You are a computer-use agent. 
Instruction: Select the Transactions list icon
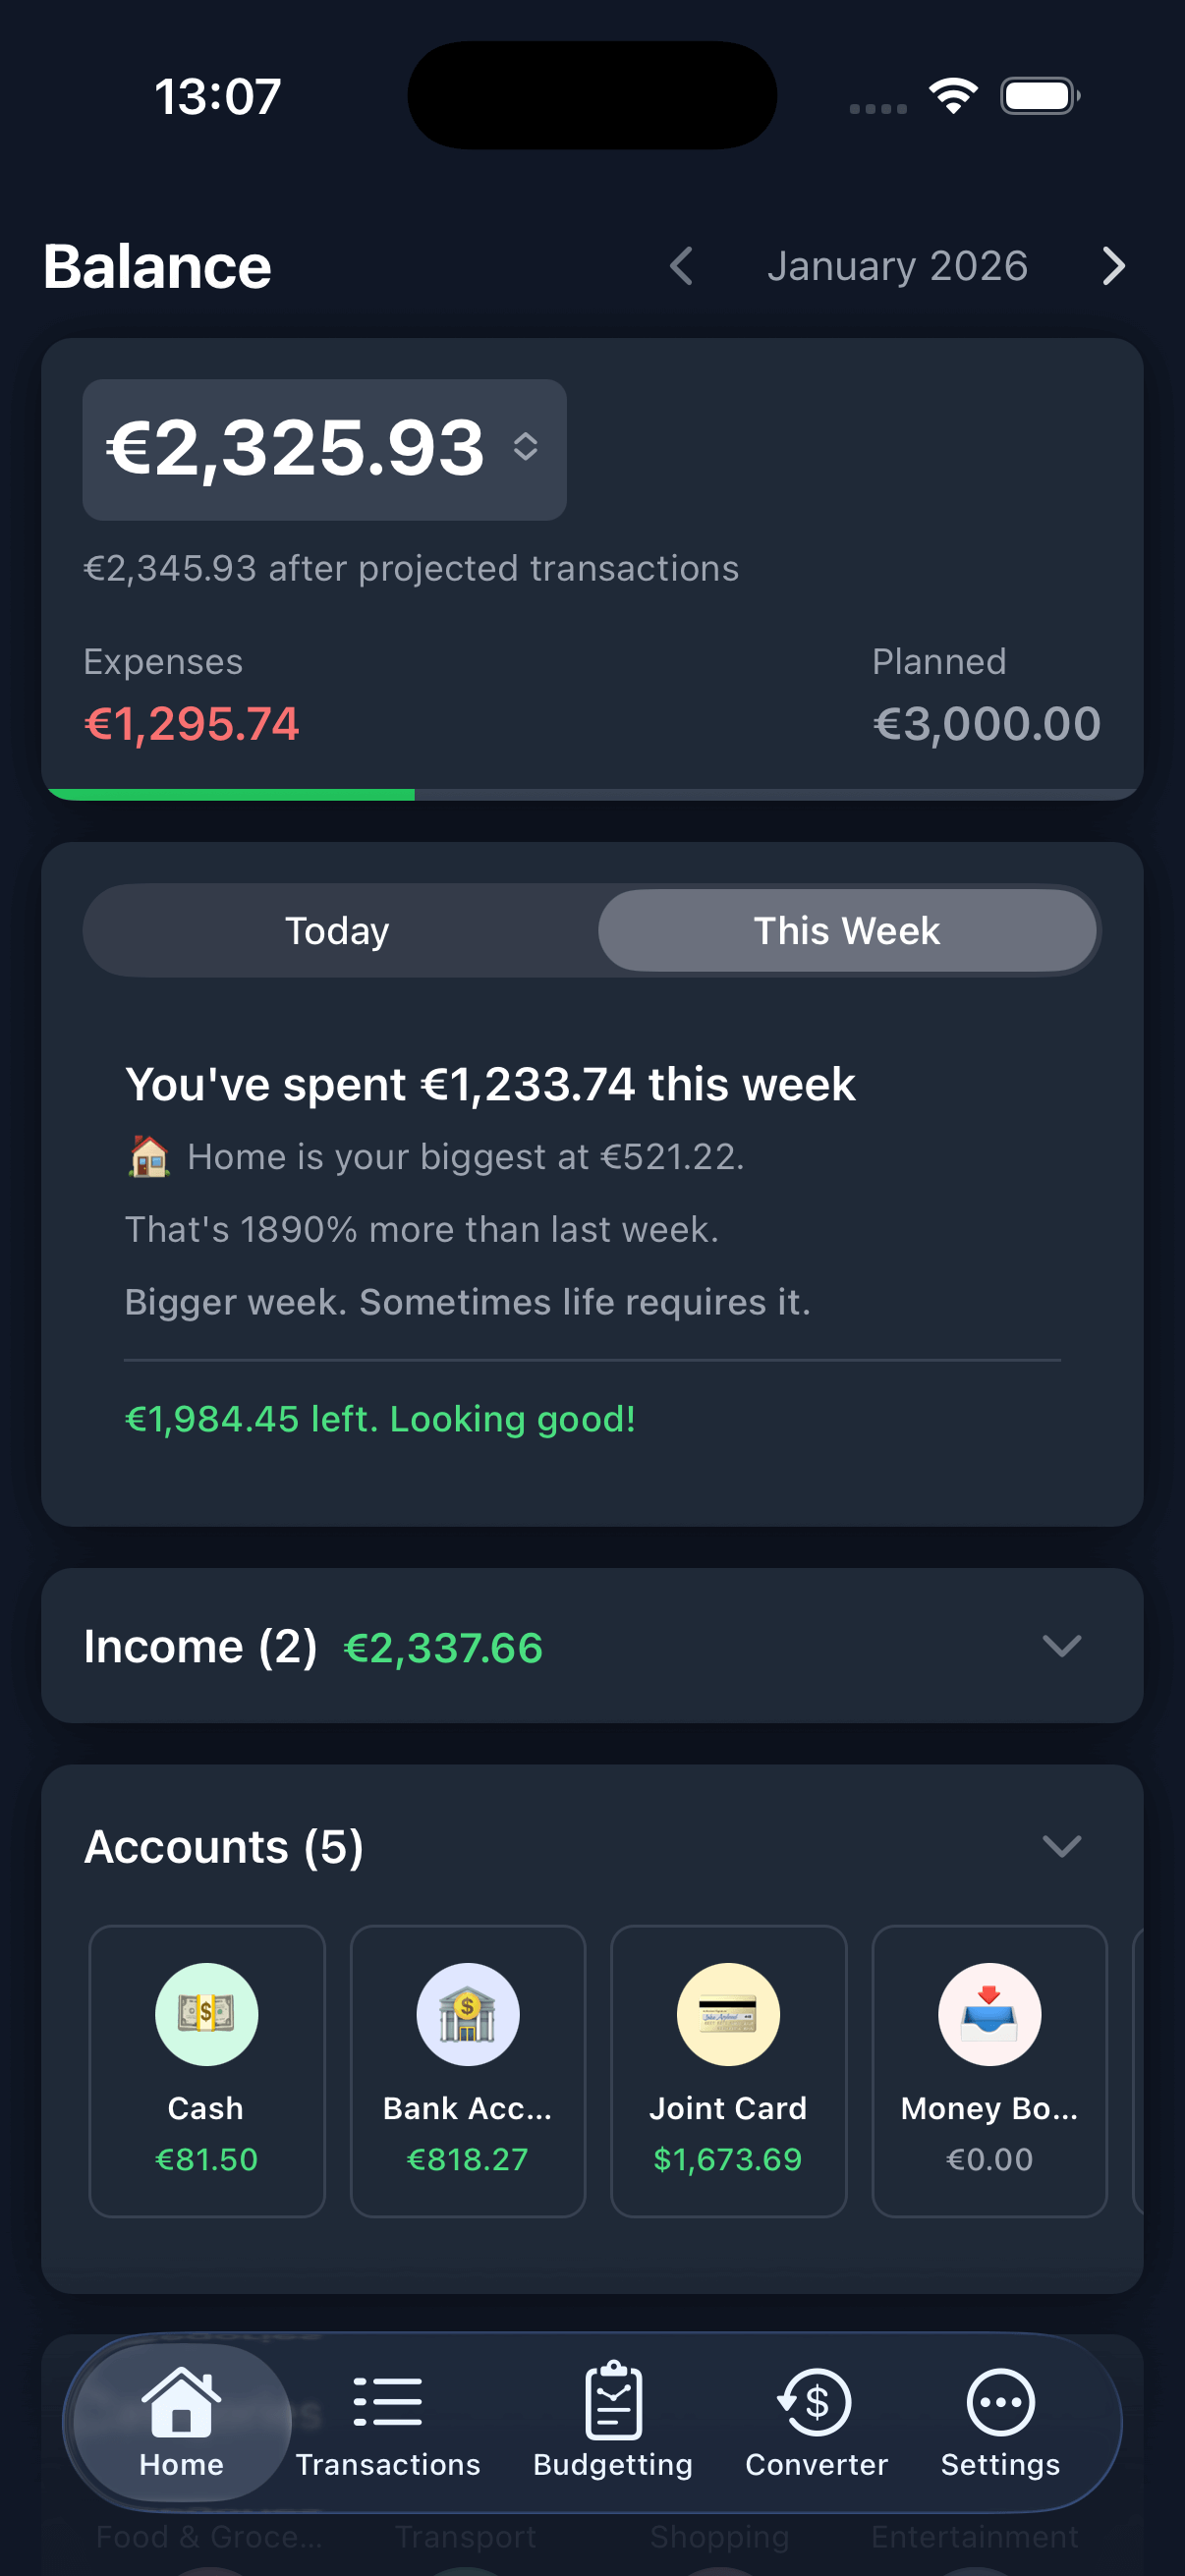387,2400
